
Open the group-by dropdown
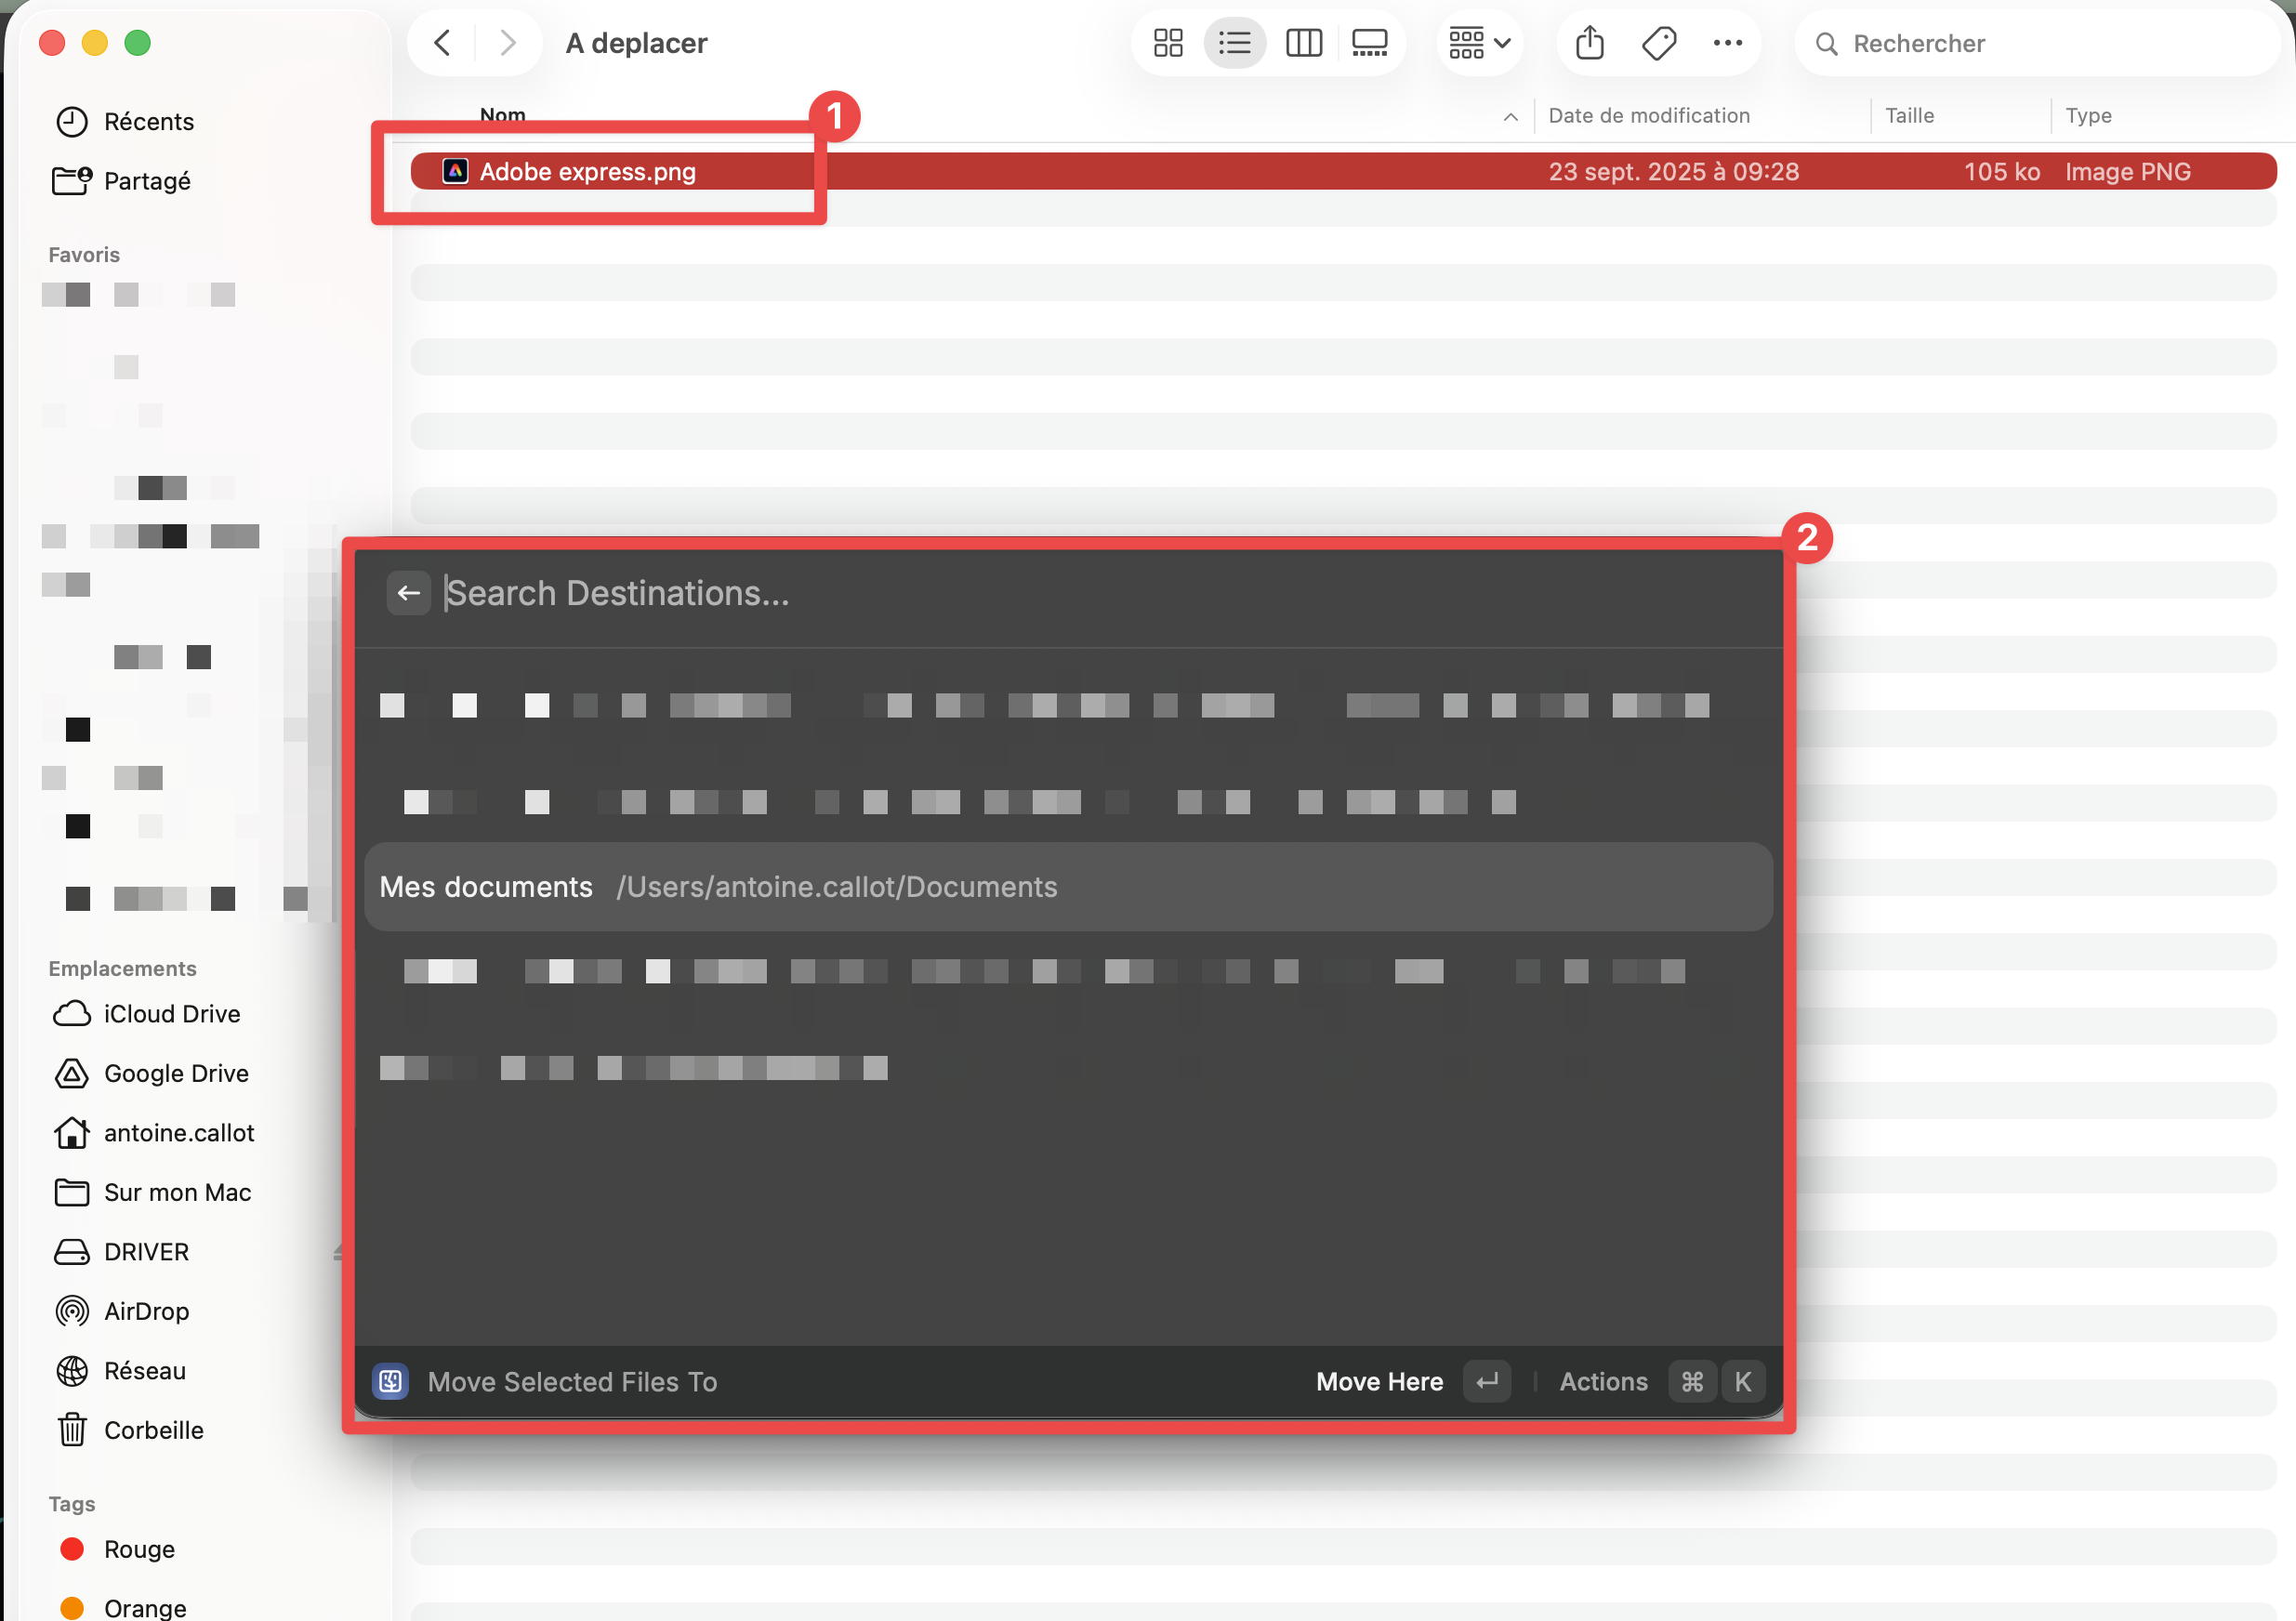click(x=1479, y=43)
